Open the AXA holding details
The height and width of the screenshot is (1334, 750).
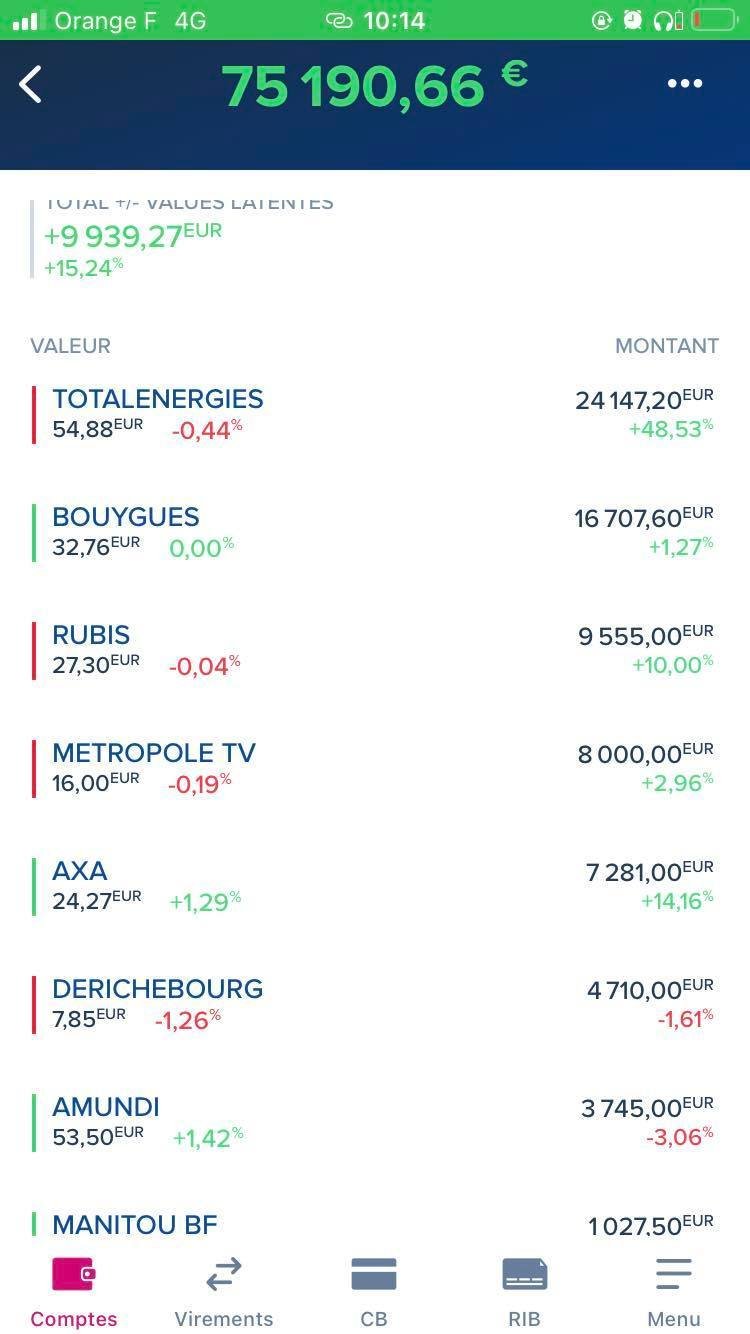coord(80,871)
